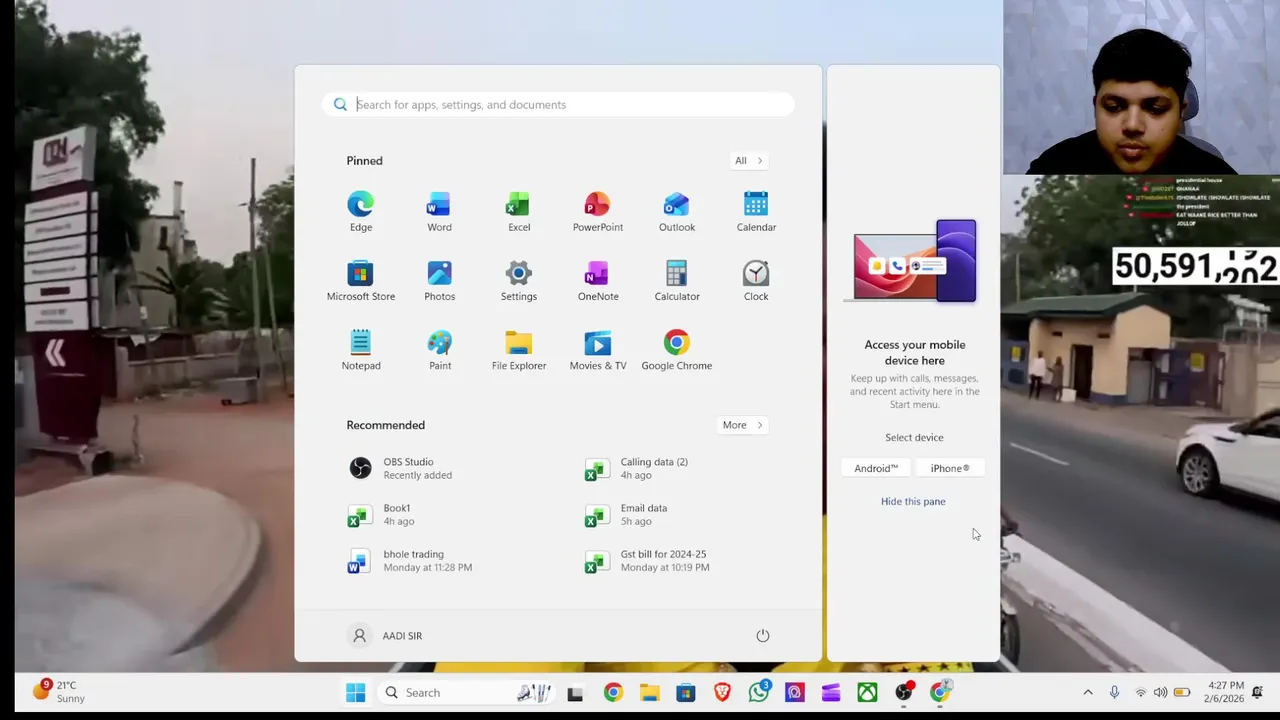
Task: Click the Windows Start button in taskbar
Action: point(355,692)
